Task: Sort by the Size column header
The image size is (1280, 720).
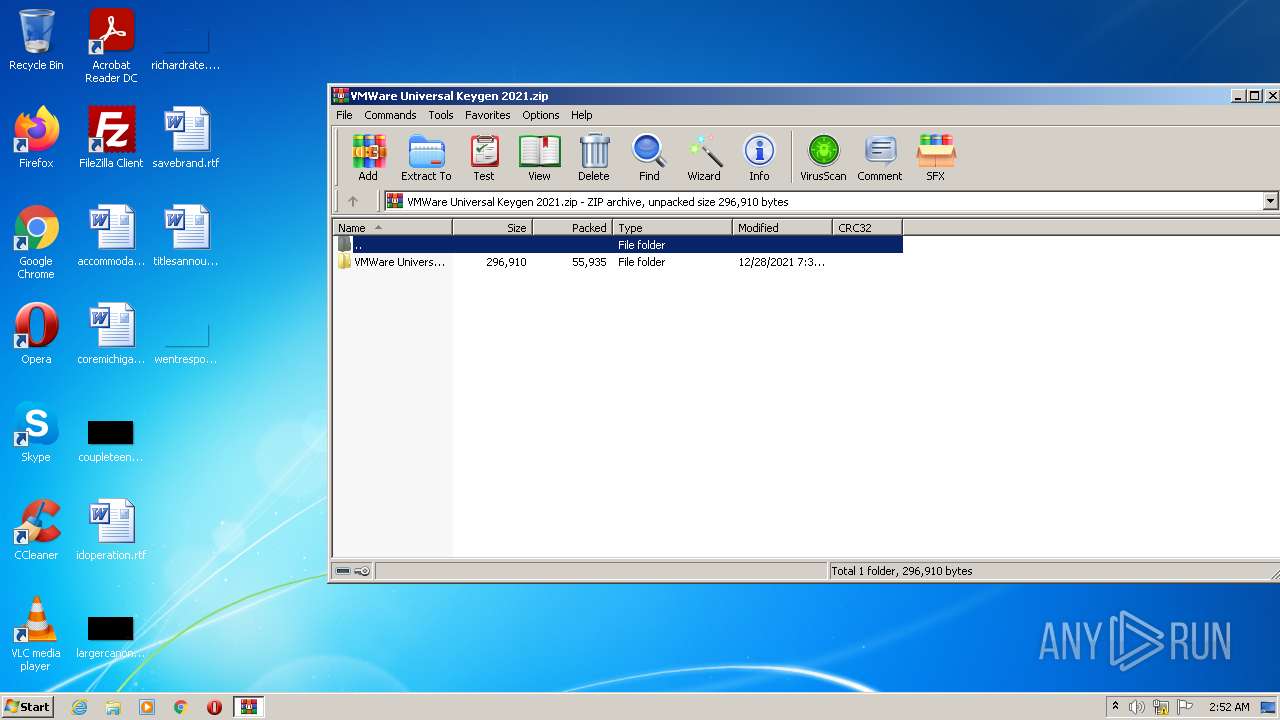Action: [492, 227]
